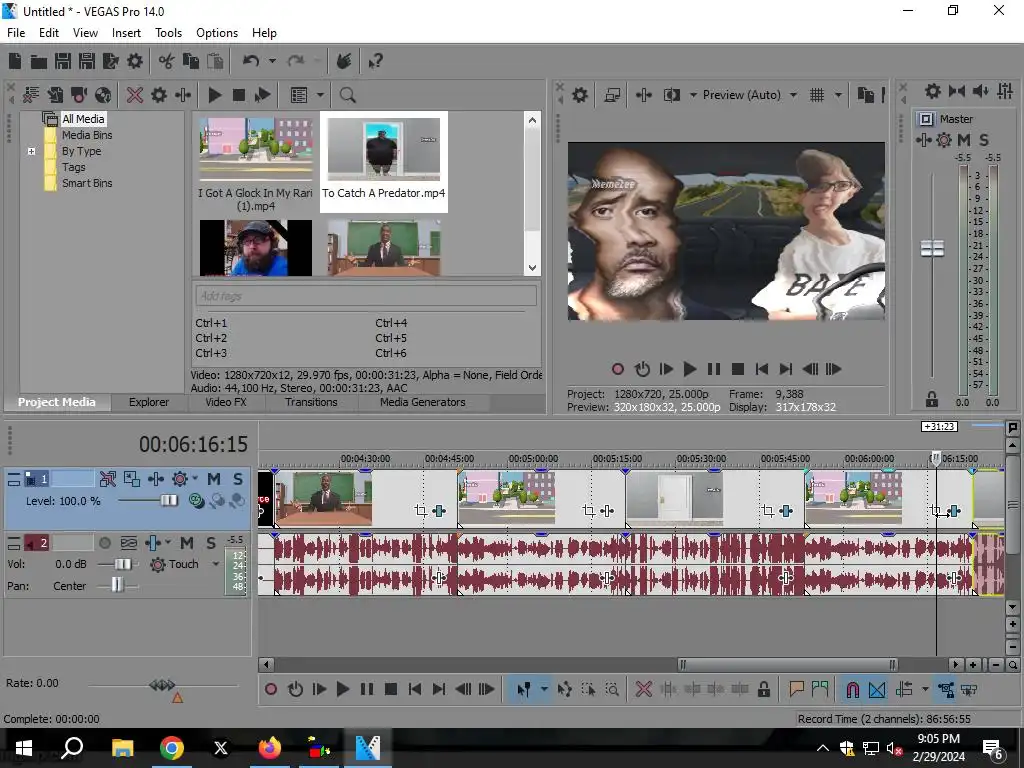Open Chrome from the Windows taskbar
Screen dimensions: 1024x768
point(172,748)
